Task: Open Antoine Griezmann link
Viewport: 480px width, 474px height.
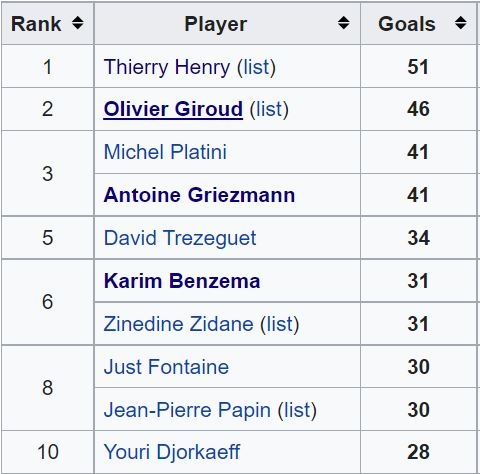Action: [x=199, y=195]
